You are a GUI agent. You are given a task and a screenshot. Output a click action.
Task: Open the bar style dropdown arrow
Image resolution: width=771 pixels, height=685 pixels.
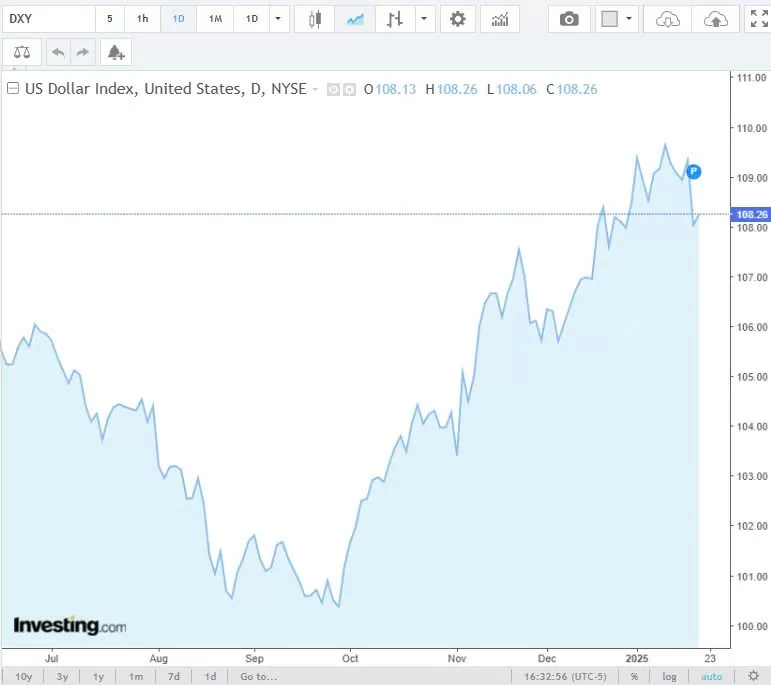425,19
